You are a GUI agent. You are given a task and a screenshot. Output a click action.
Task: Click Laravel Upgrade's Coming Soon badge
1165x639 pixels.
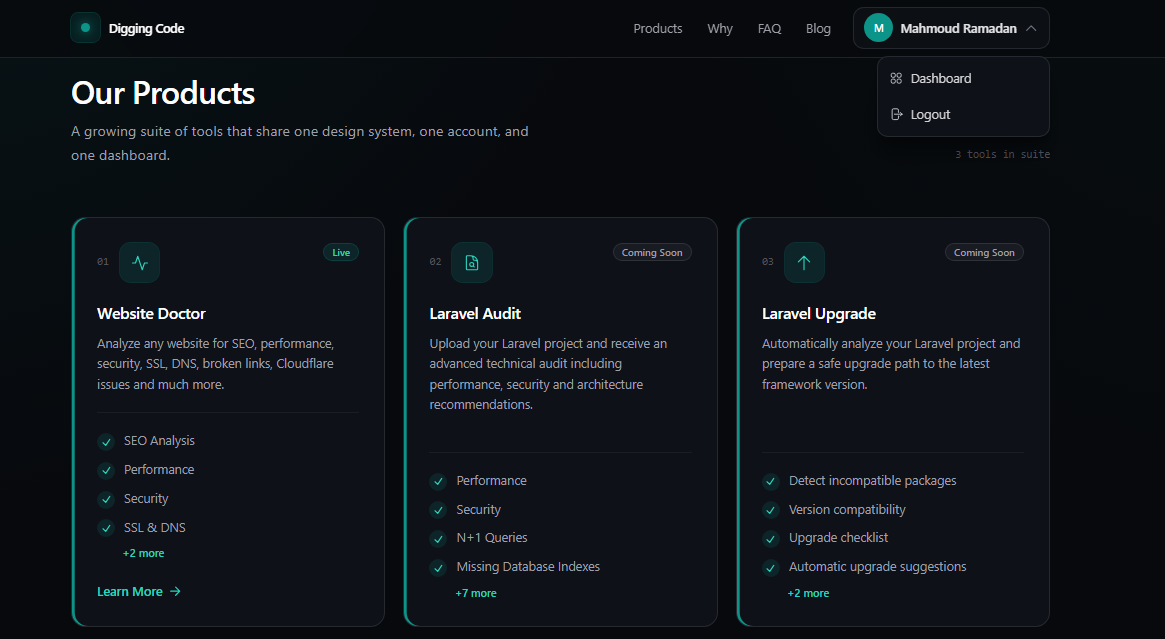(x=984, y=253)
